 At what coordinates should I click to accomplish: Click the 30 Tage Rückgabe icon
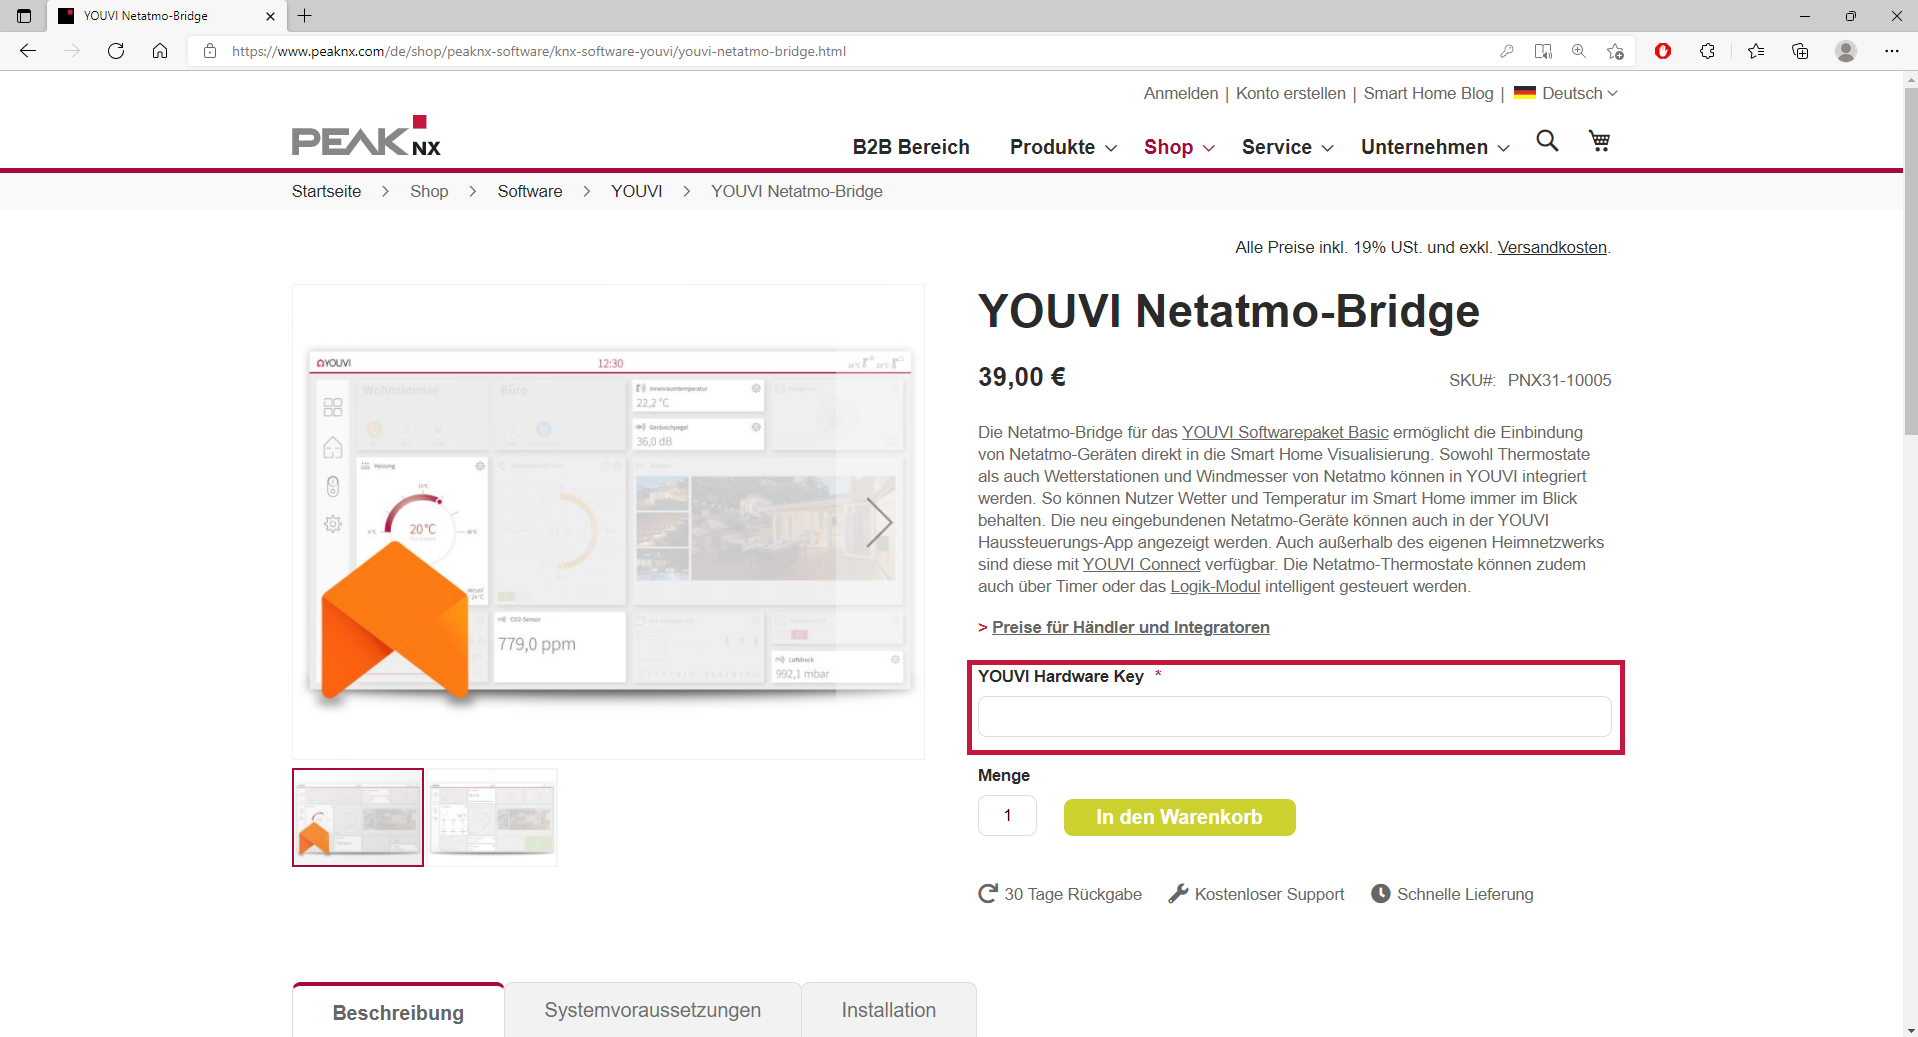pyautogui.click(x=988, y=894)
